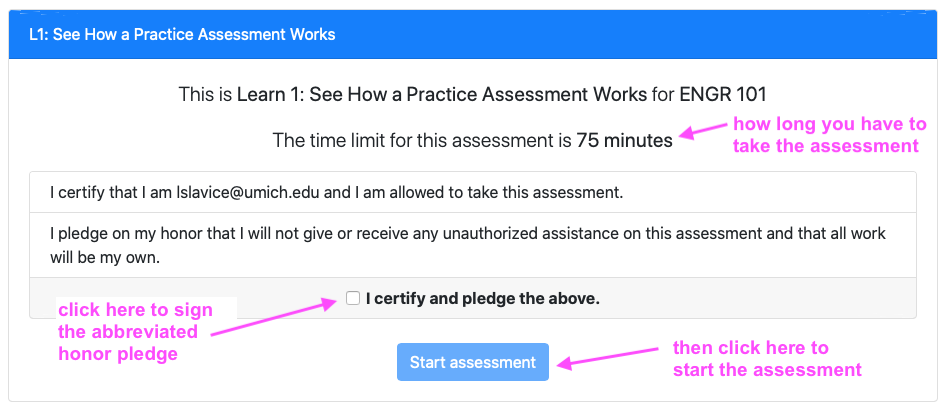The height and width of the screenshot is (412, 946).
Task: Click the pink note "how long you have to take the assessment"
Action: tap(829, 135)
